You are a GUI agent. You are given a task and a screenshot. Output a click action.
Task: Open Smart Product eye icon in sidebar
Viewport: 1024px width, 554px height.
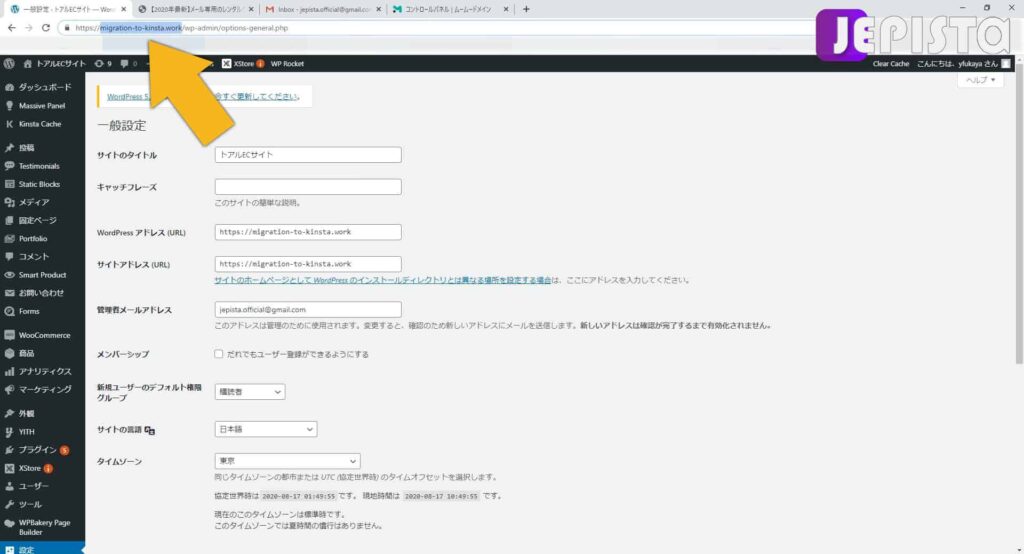pos(9,275)
